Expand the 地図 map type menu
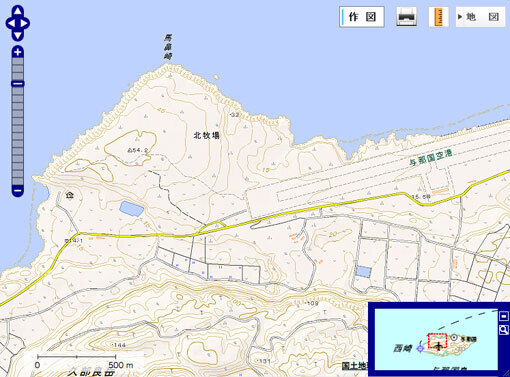This screenshot has width=510, height=377. pos(480,17)
